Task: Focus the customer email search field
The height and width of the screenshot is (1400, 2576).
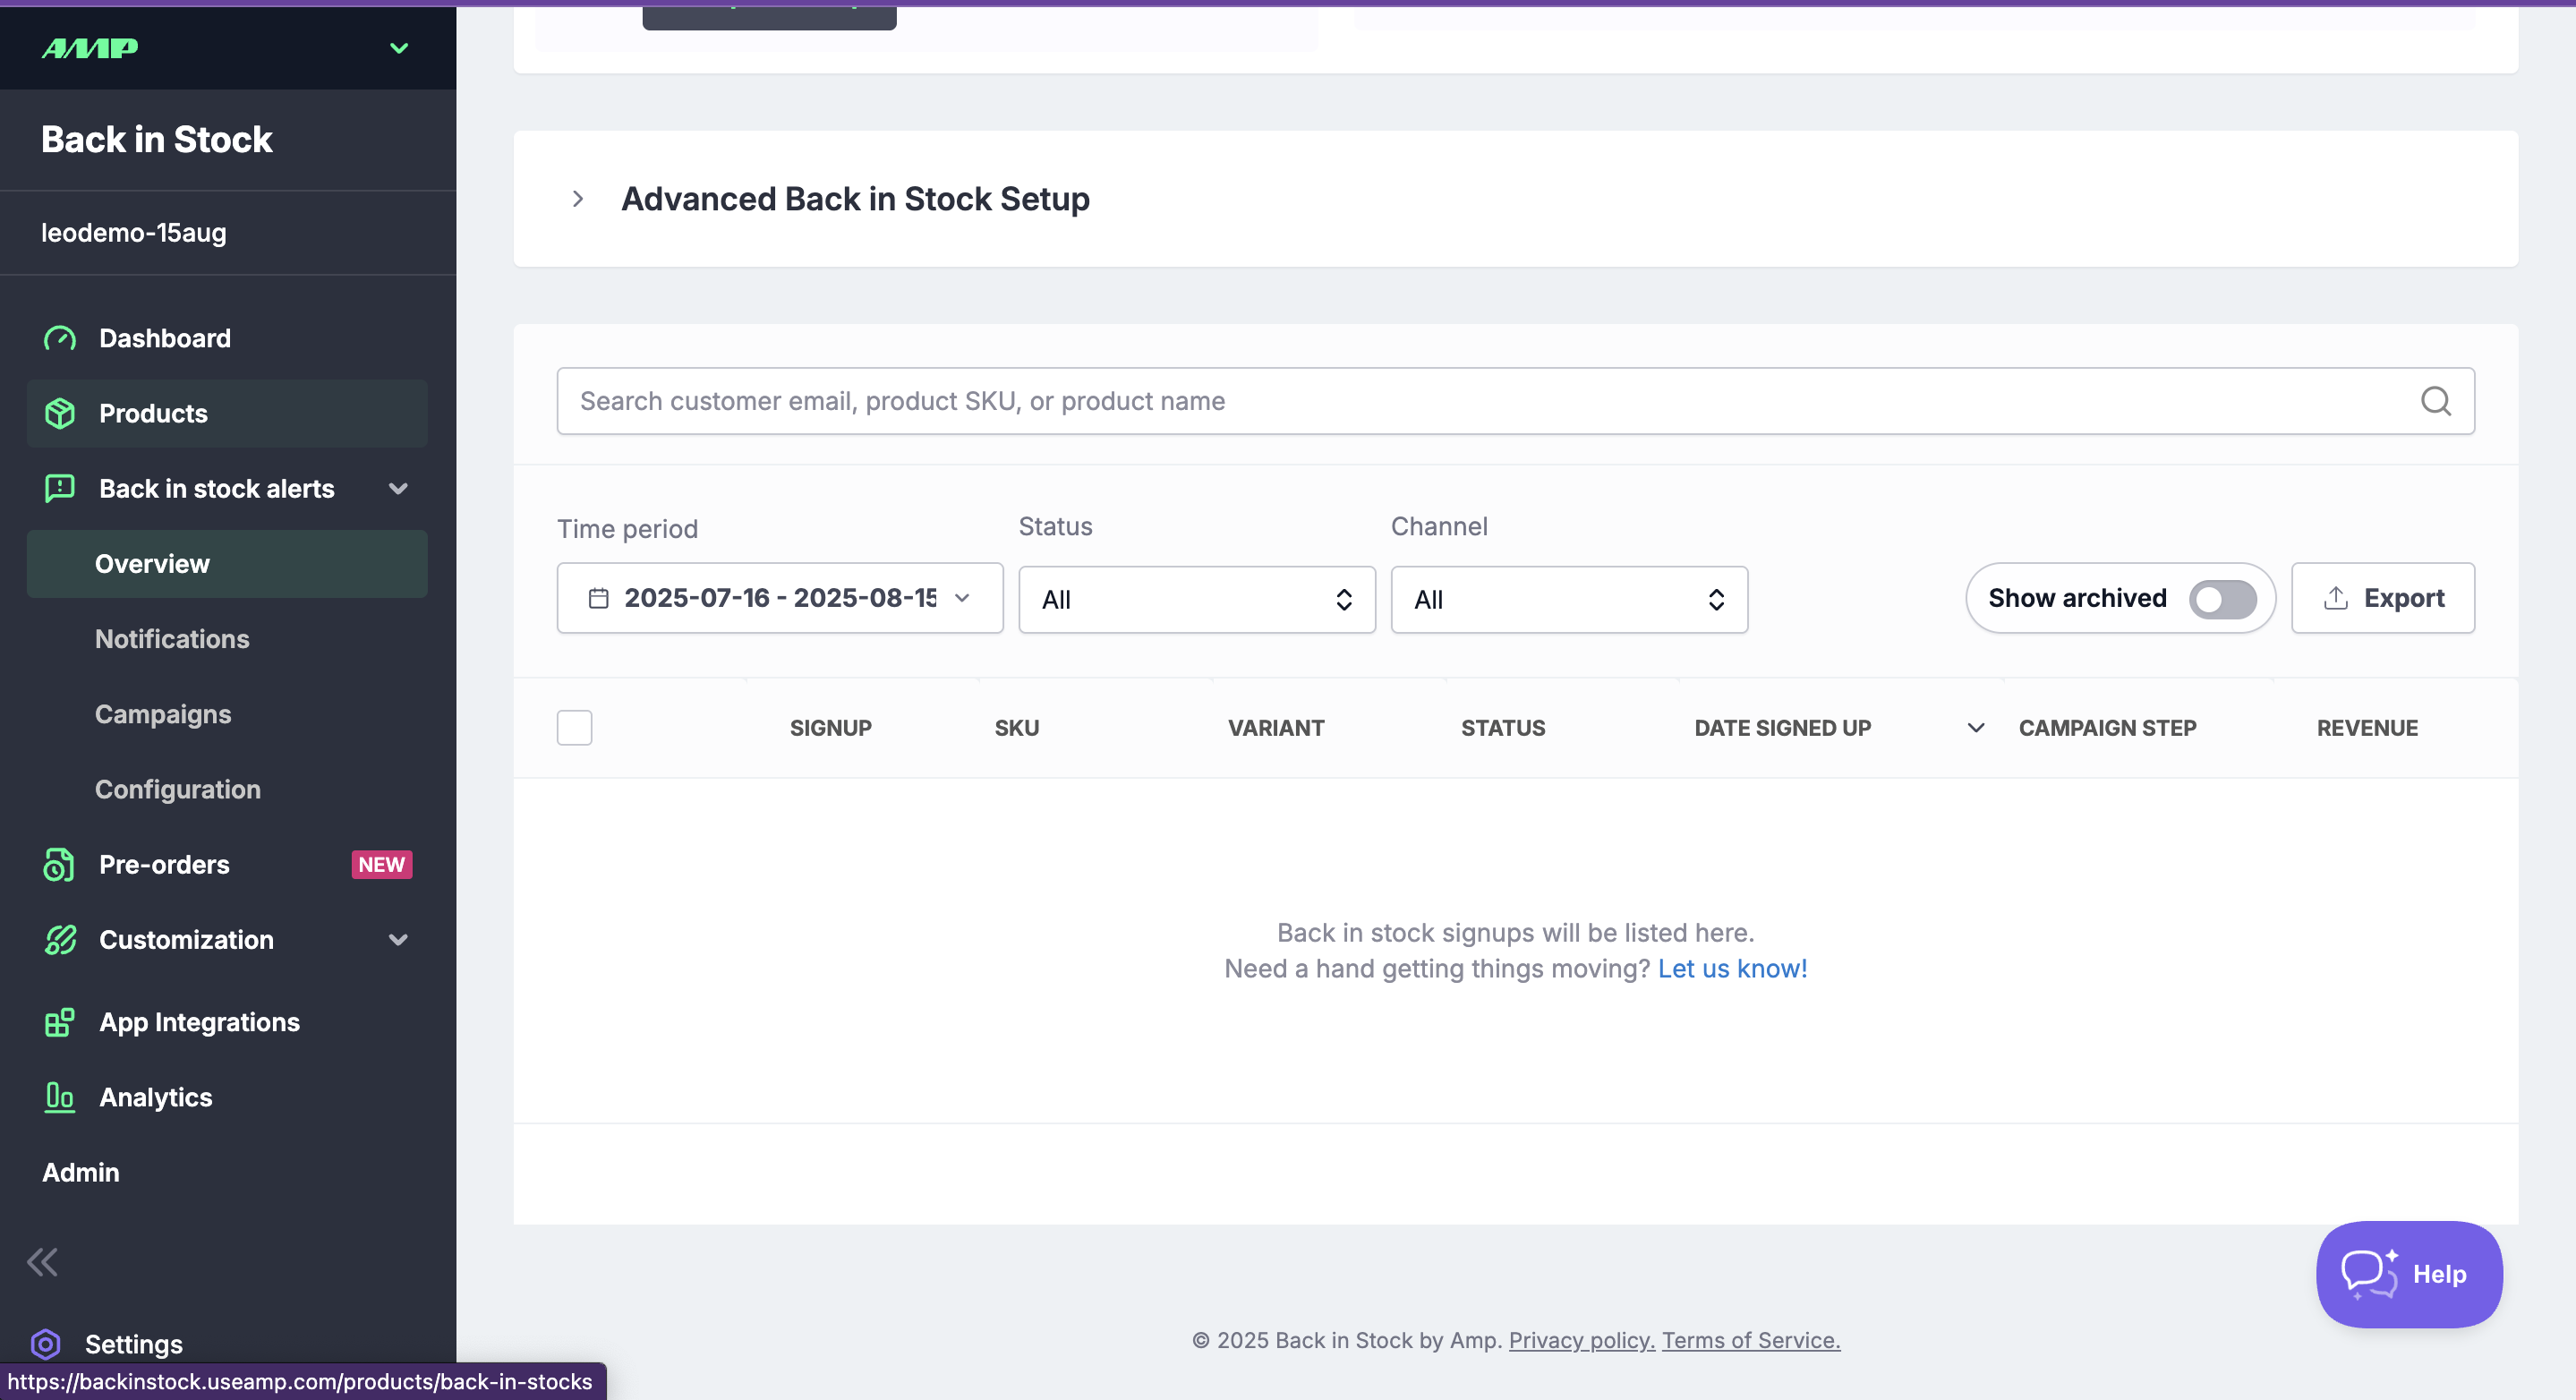Action: (x=1515, y=401)
